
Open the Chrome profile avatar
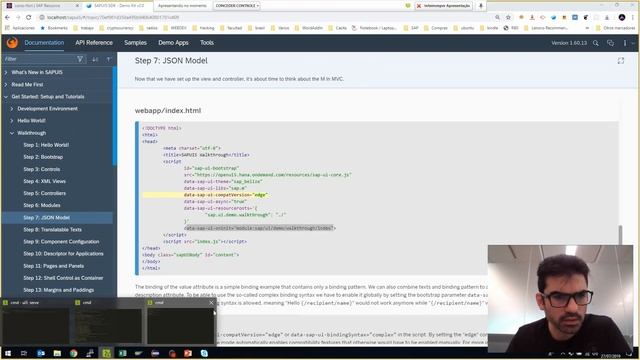pyautogui.click(x=622, y=17)
